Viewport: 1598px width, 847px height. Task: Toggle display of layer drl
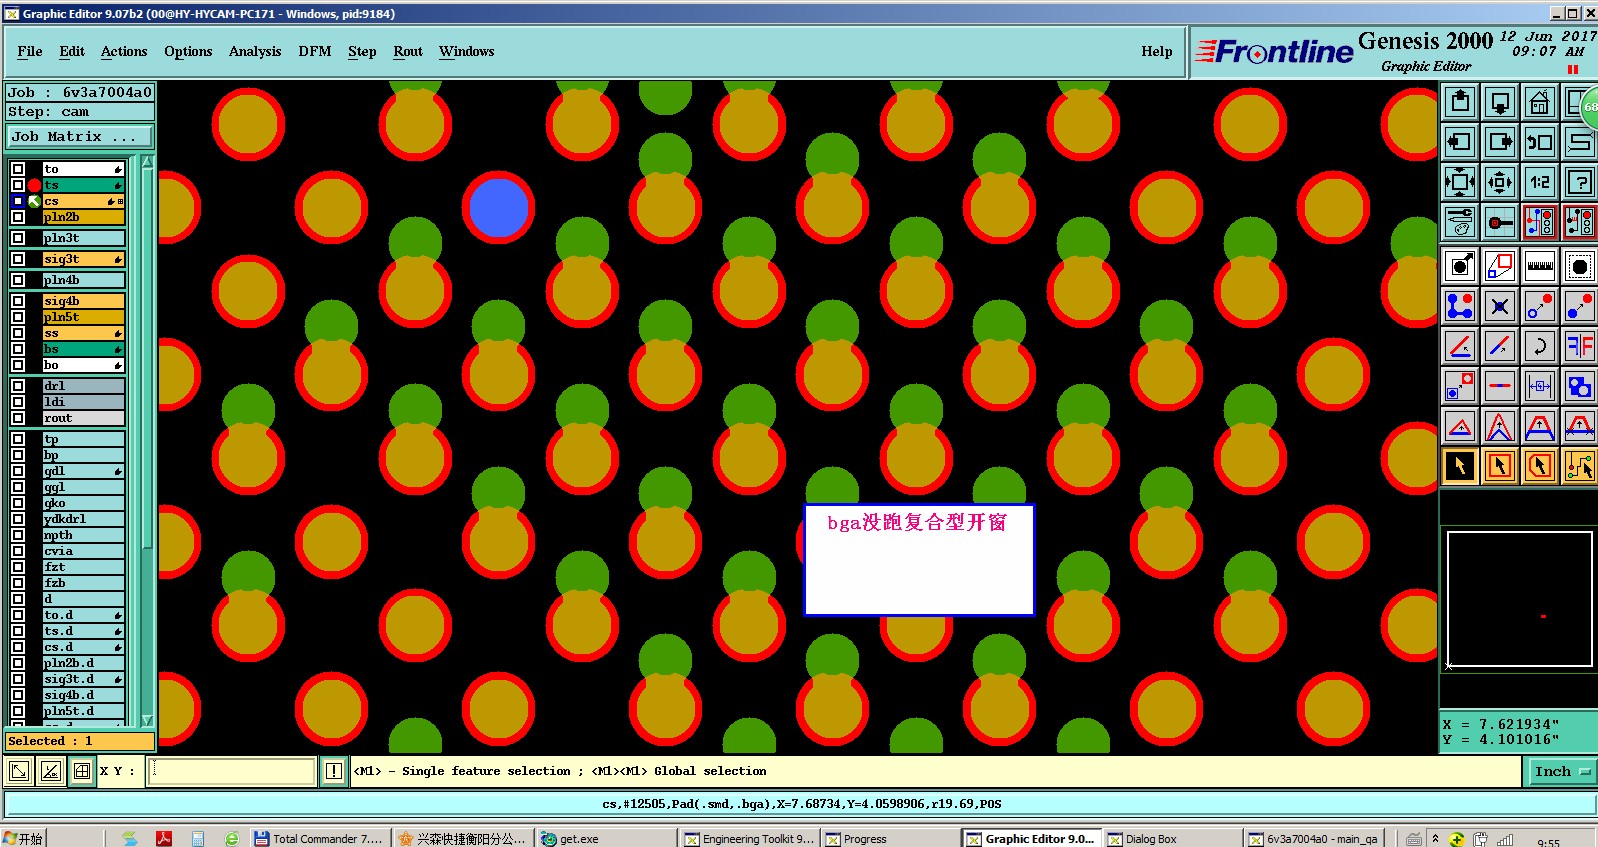point(18,386)
